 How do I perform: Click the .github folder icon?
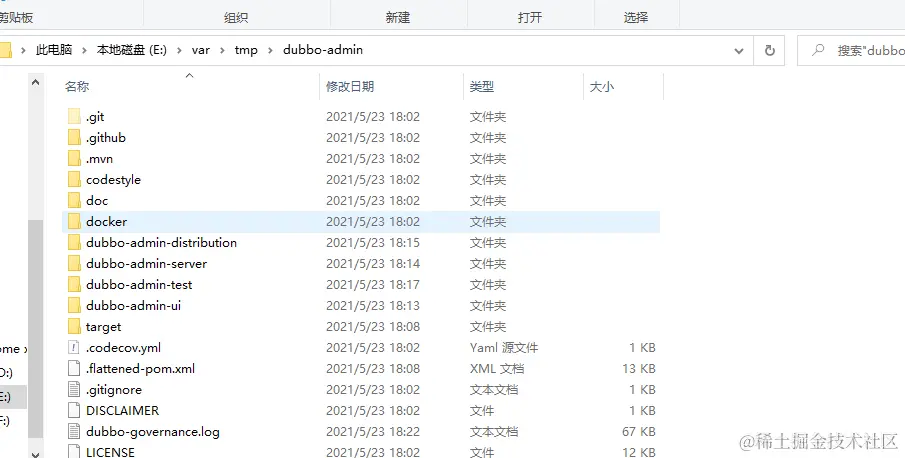click(x=74, y=137)
